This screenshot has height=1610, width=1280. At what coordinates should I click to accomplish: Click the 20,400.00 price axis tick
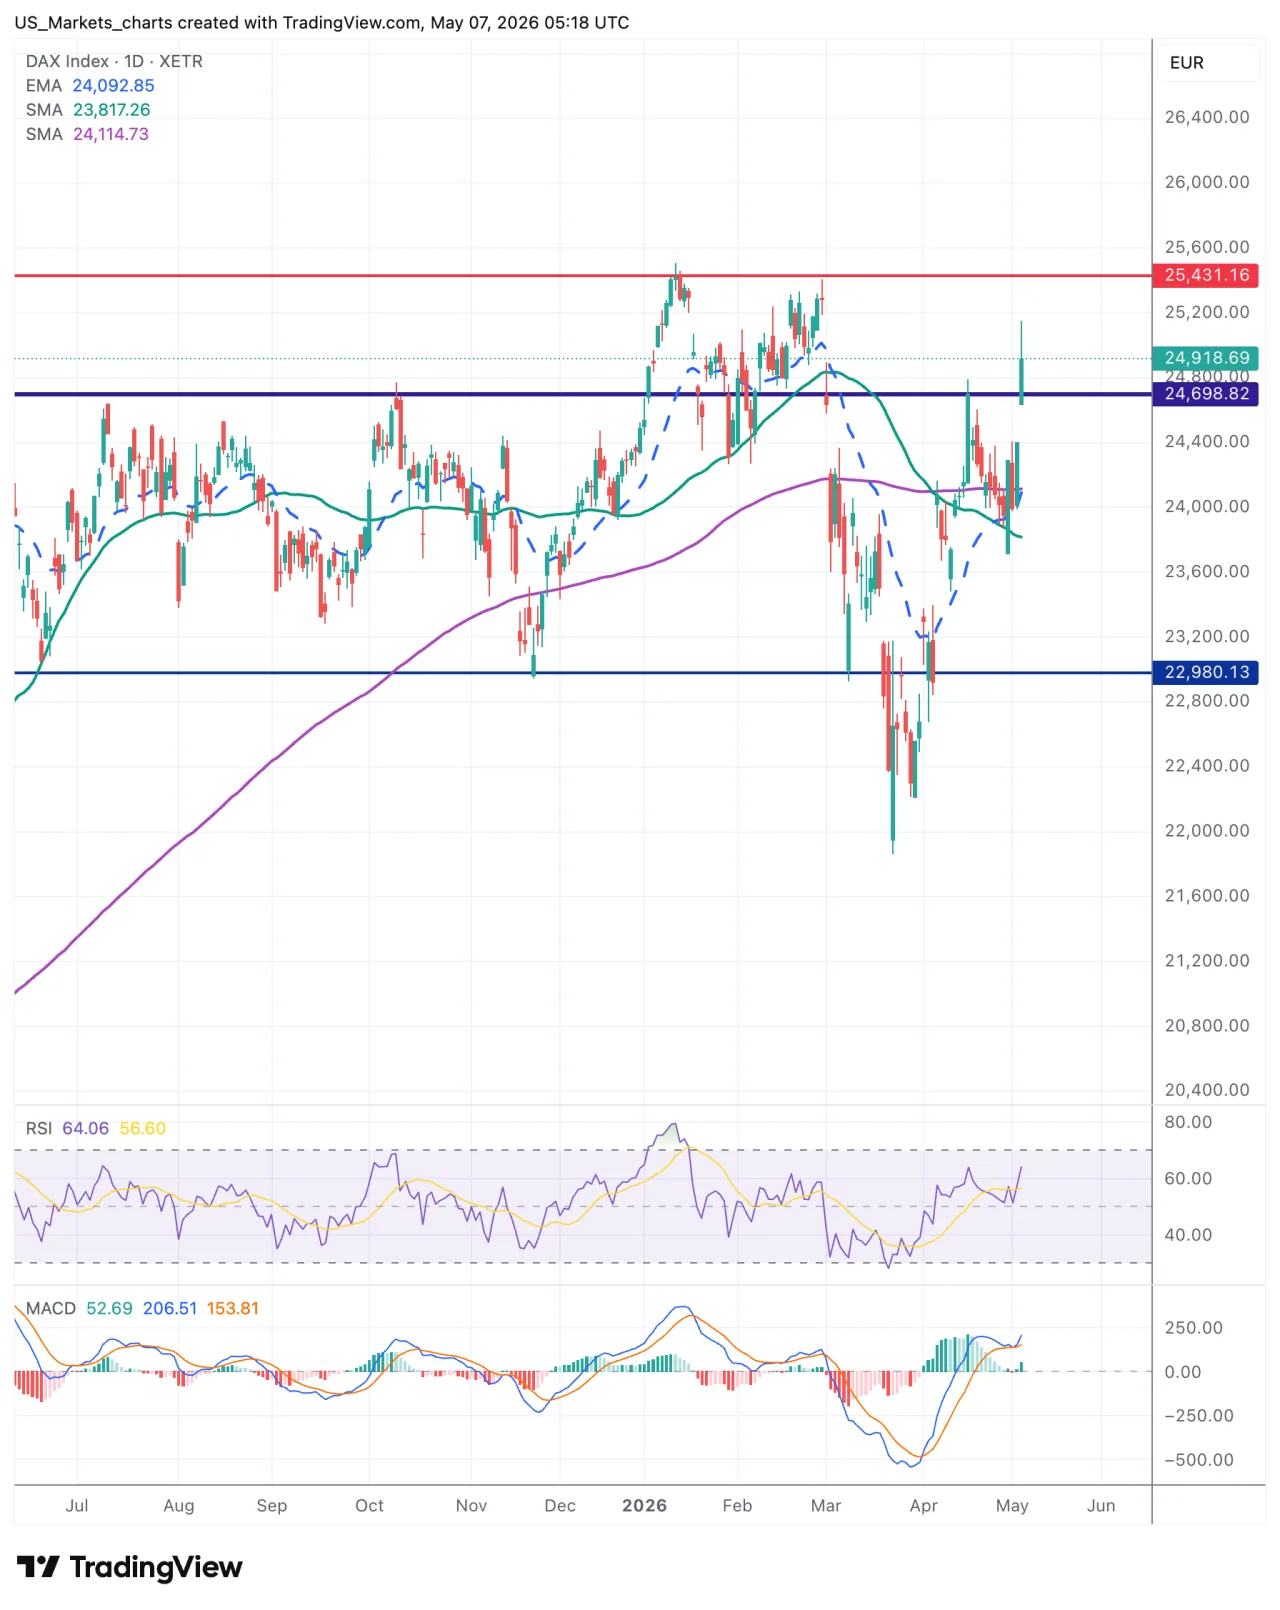coord(1207,1090)
